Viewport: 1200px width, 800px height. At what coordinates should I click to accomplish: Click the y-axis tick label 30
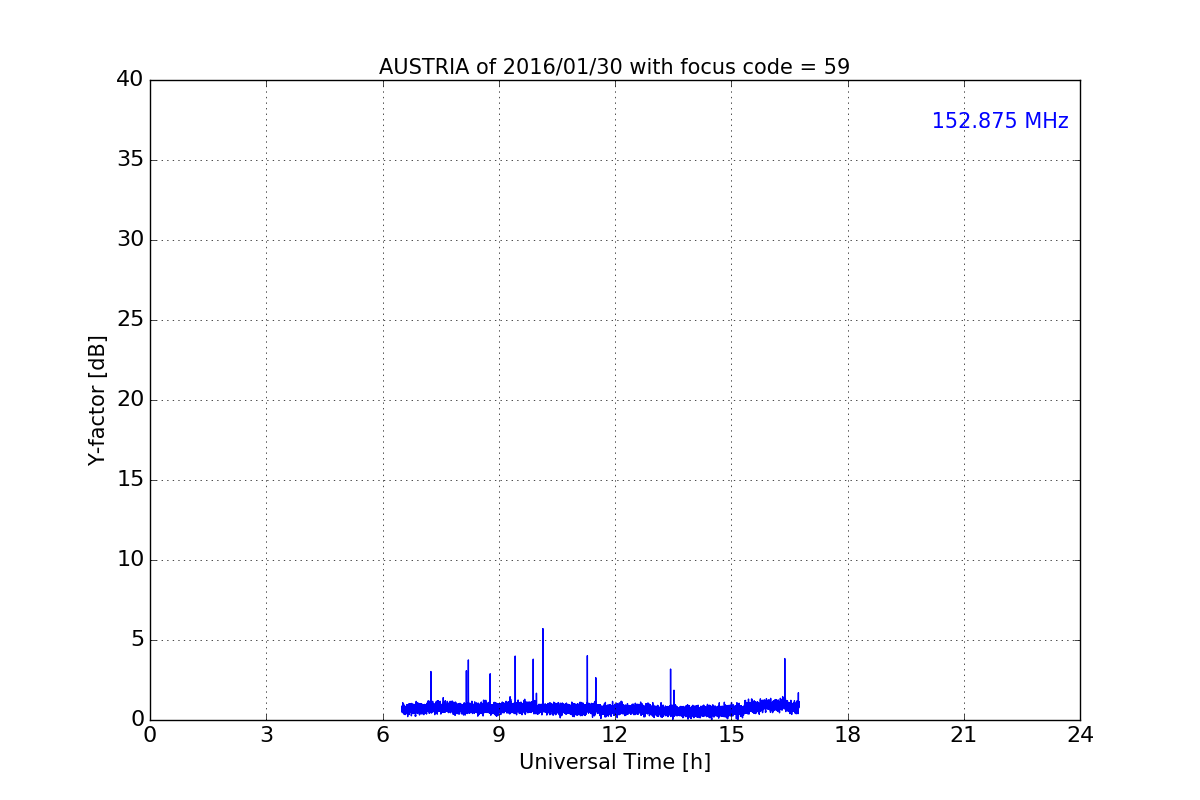point(130,240)
